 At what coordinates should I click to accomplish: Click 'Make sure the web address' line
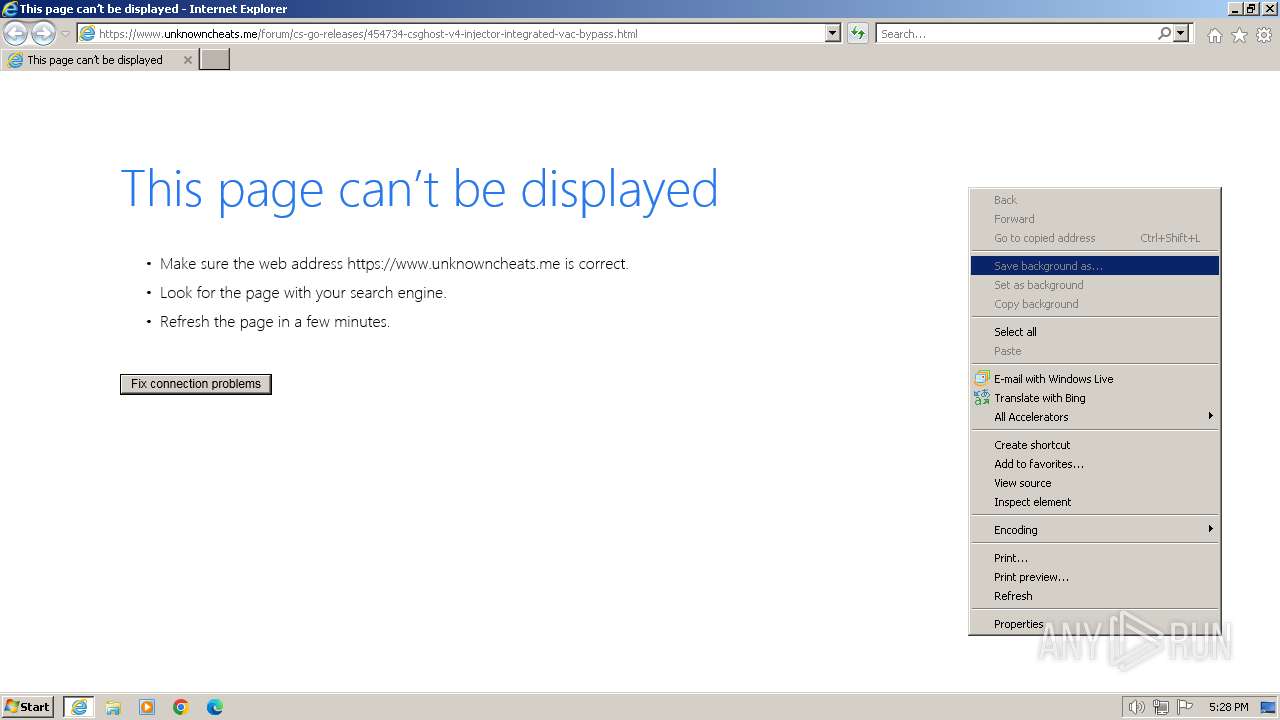[x=394, y=264]
